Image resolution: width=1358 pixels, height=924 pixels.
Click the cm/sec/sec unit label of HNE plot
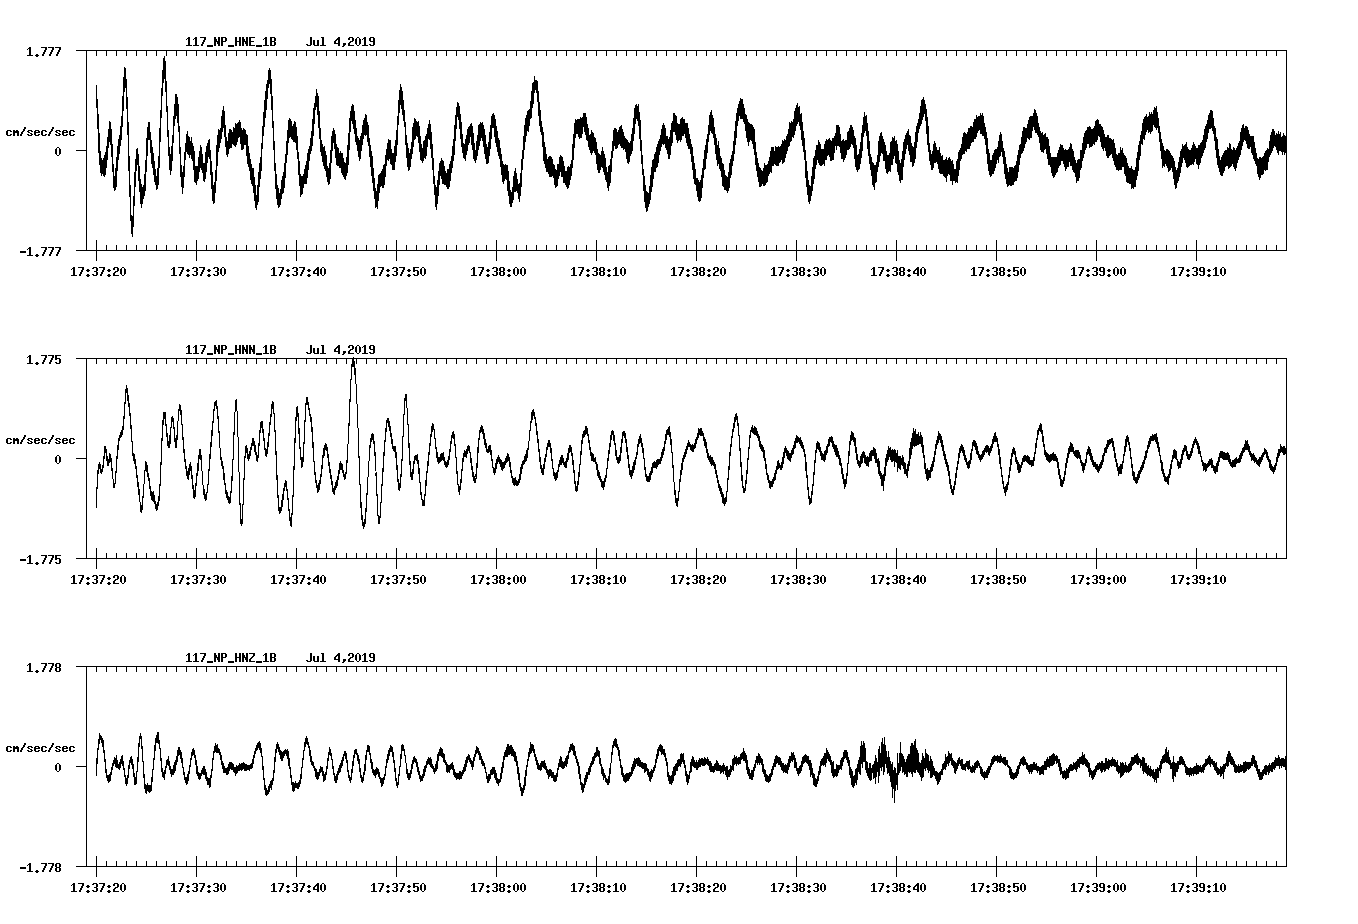click(x=41, y=132)
